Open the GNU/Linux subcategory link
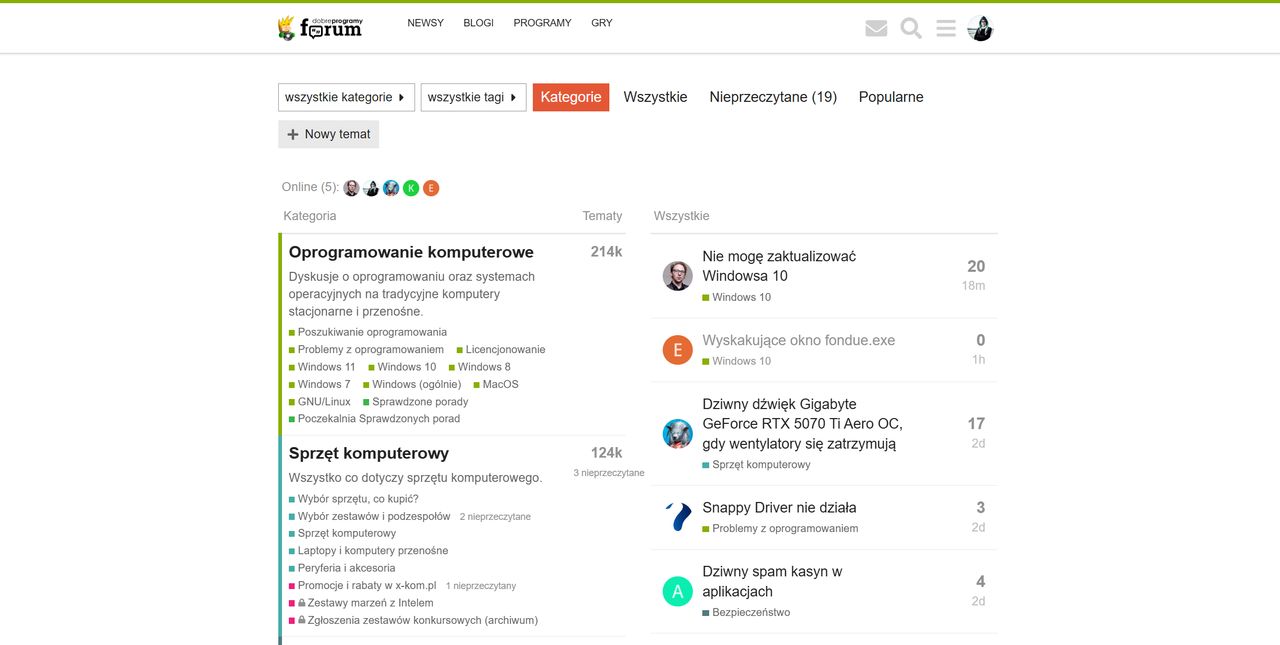The height and width of the screenshot is (645, 1280). (x=322, y=401)
